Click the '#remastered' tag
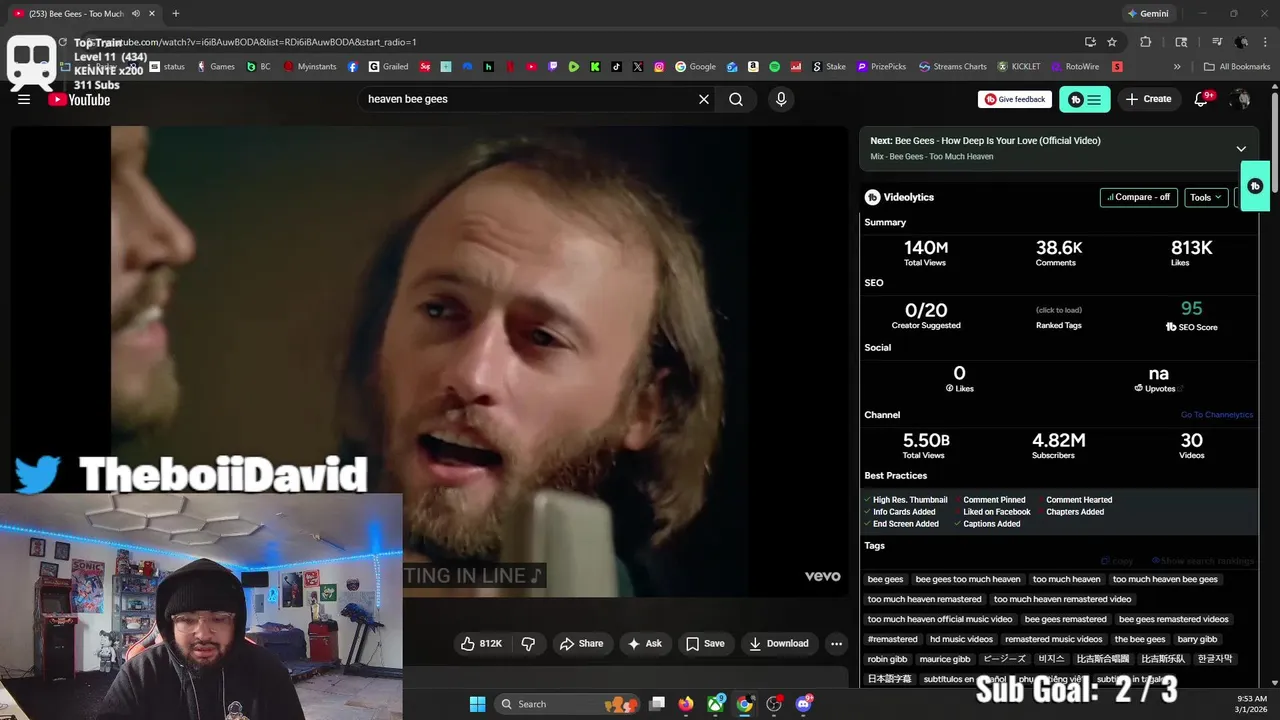The image size is (1280, 720). tap(892, 639)
